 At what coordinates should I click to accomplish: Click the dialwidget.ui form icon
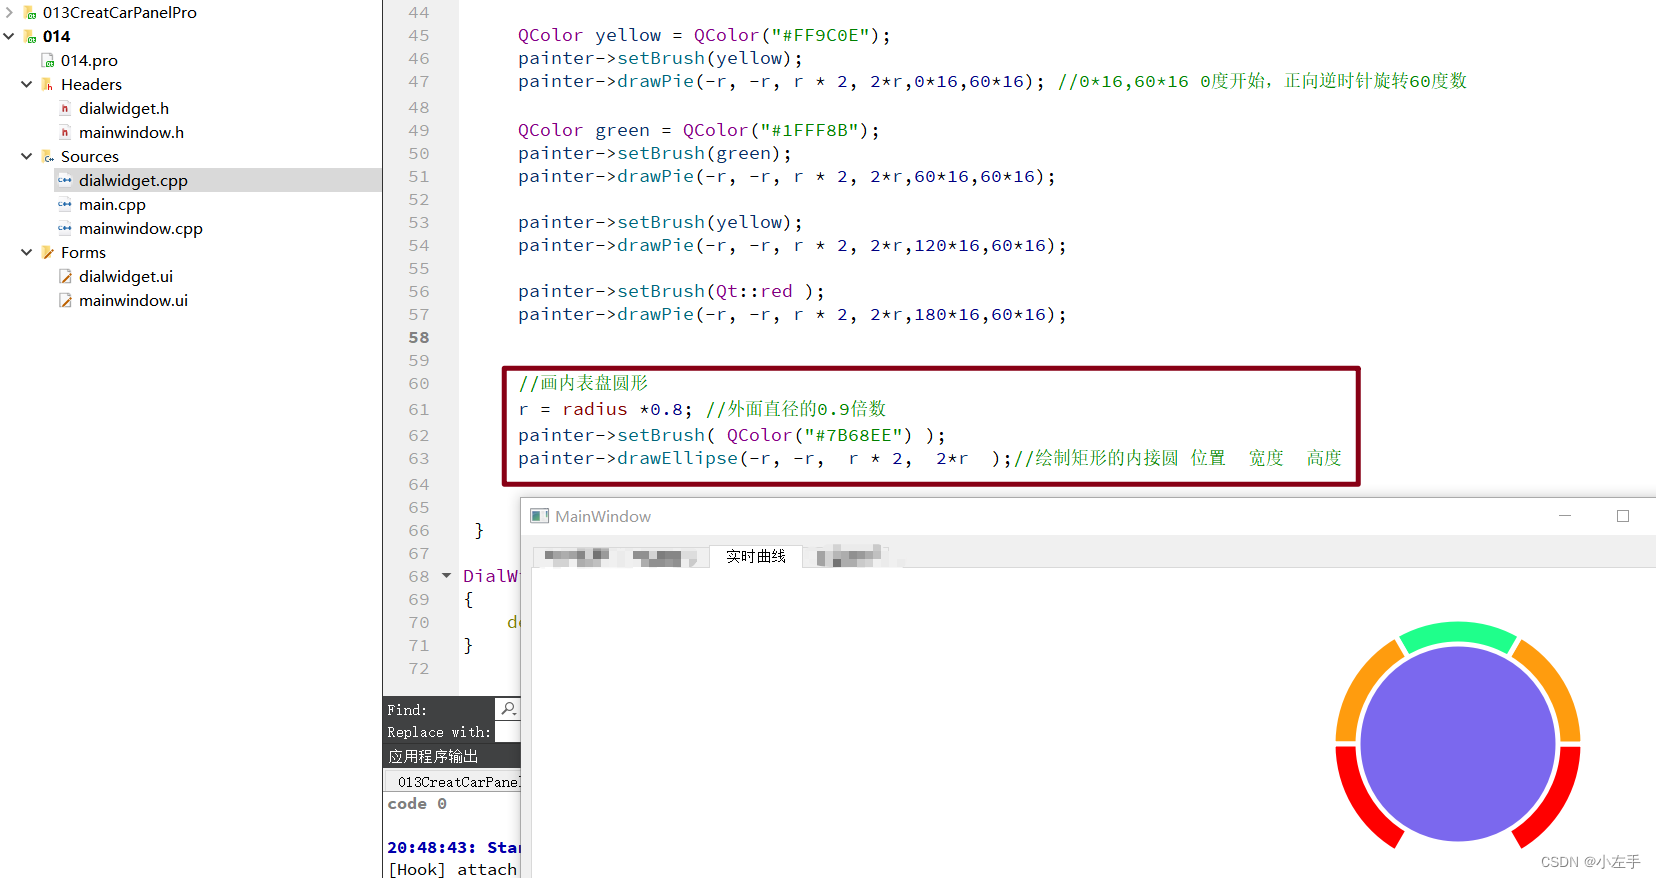65,276
